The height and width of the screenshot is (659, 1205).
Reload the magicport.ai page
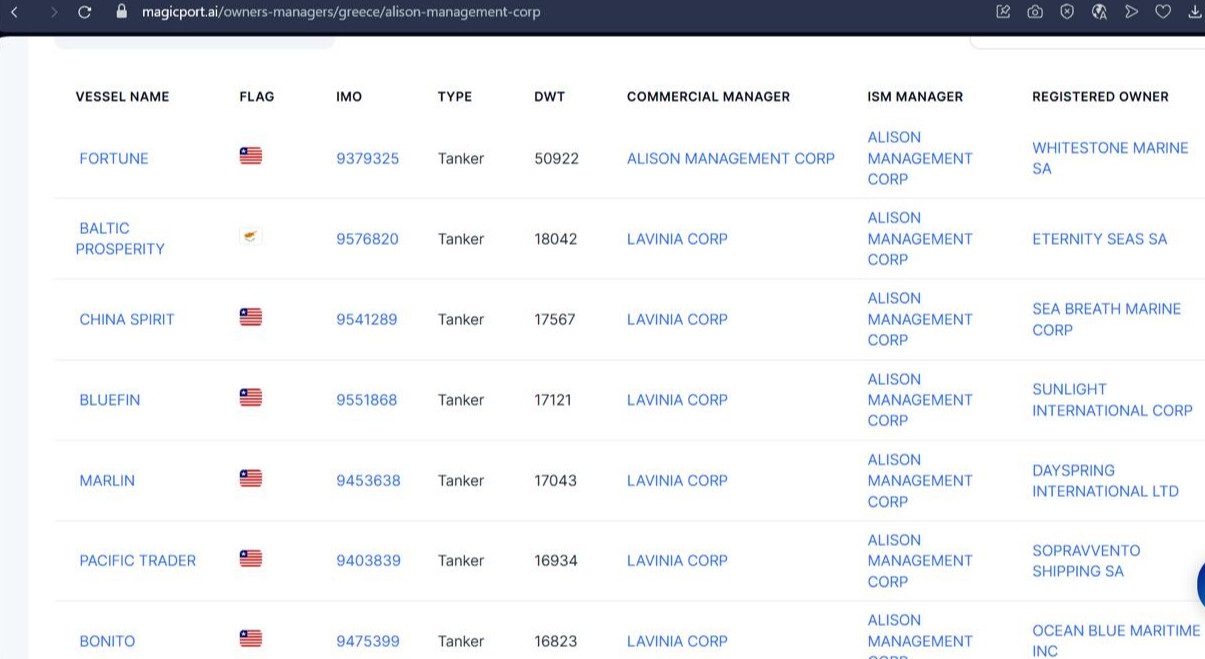pyautogui.click(x=85, y=12)
